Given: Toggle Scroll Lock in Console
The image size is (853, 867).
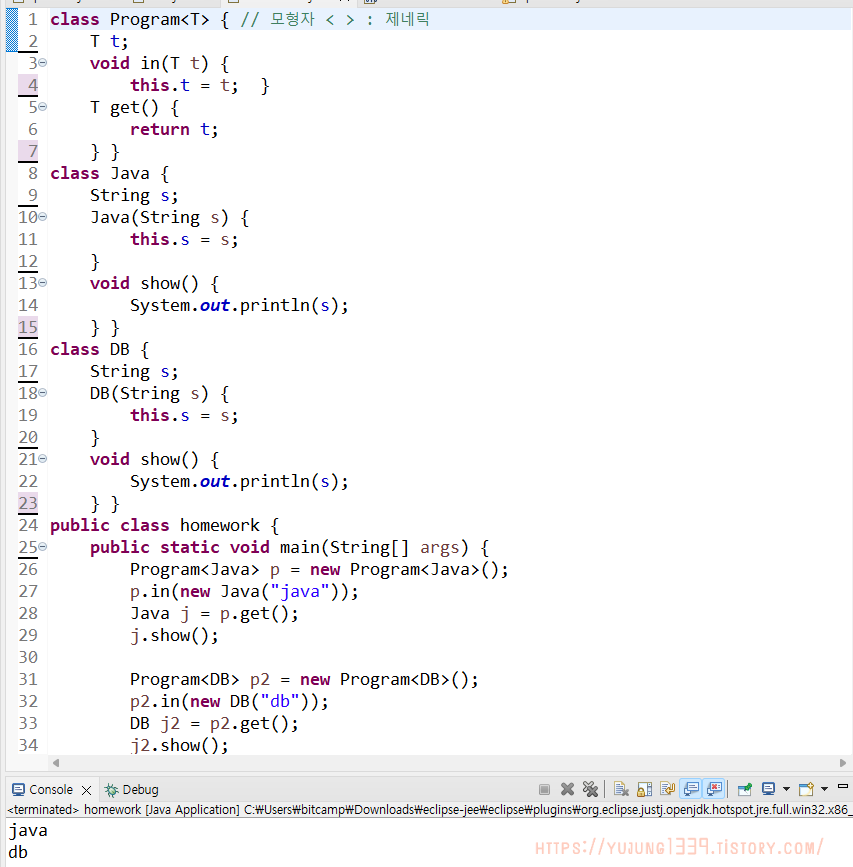Looking at the screenshot, I should click(645, 789).
